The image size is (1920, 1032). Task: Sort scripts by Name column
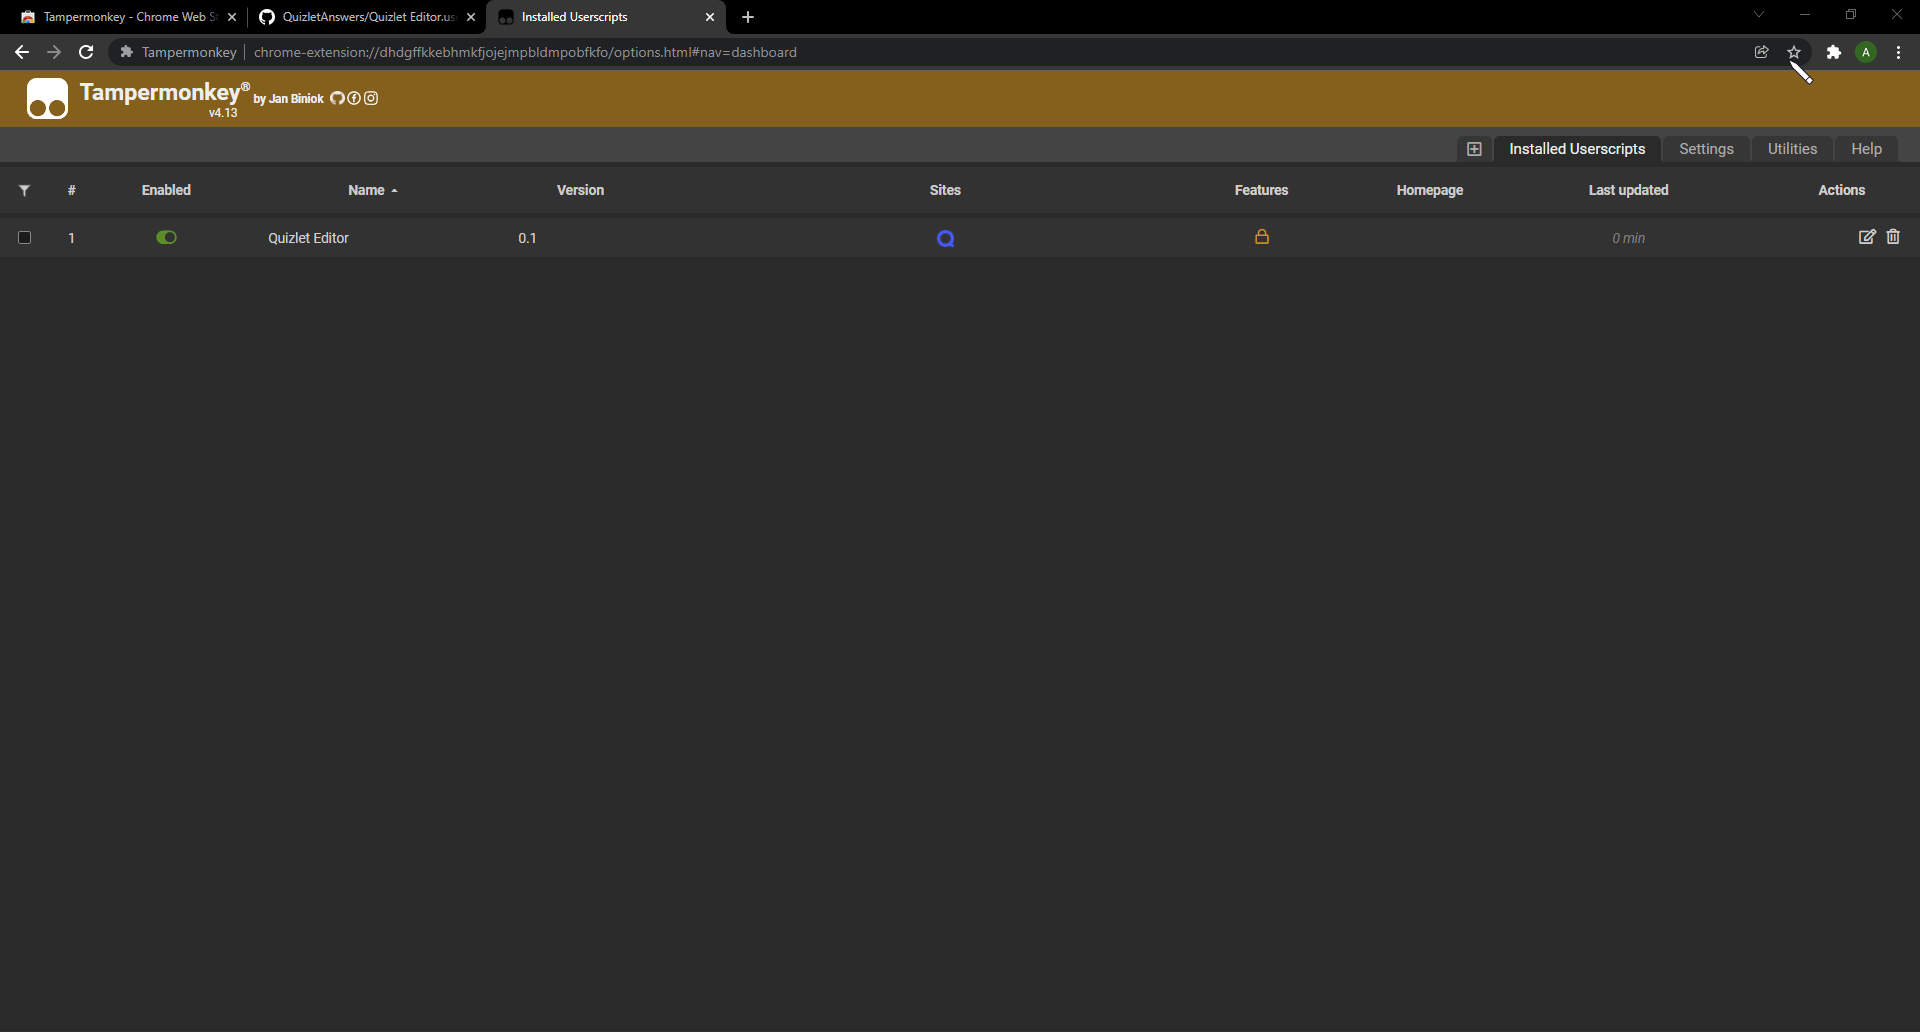(x=372, y=190)
